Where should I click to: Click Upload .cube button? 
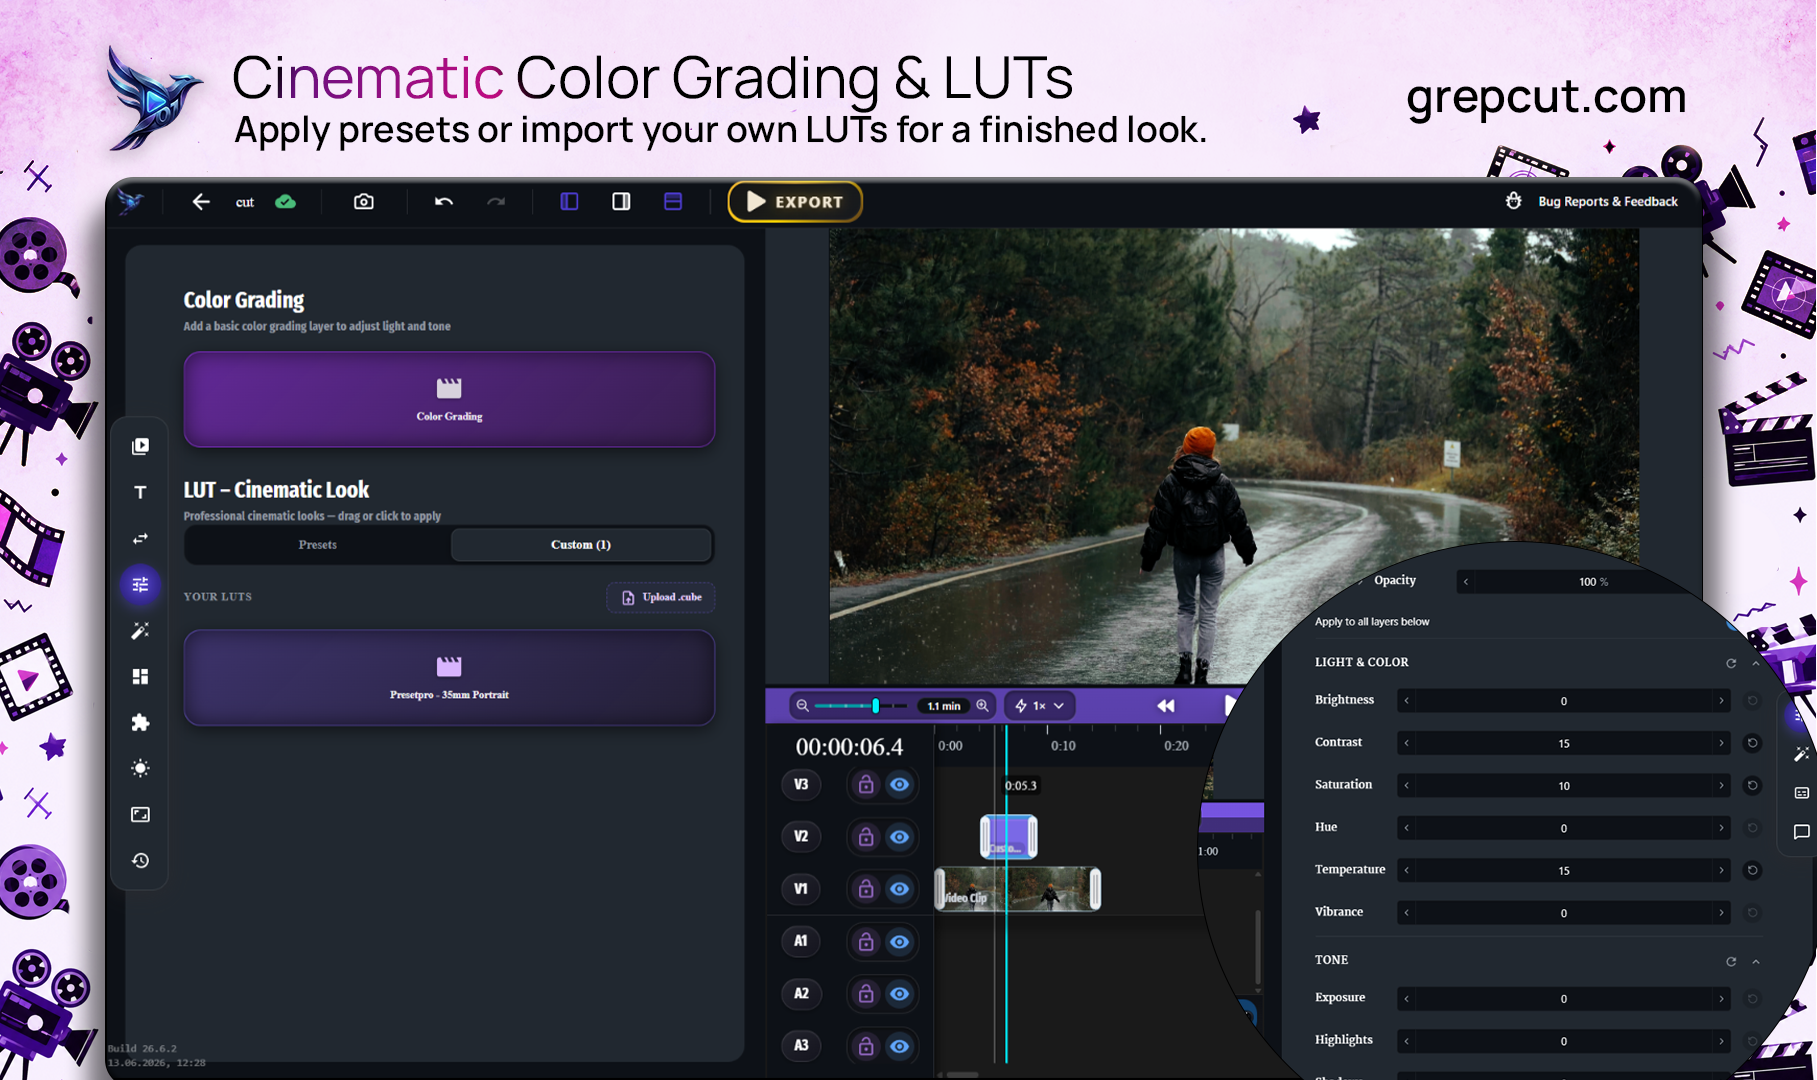661,597
